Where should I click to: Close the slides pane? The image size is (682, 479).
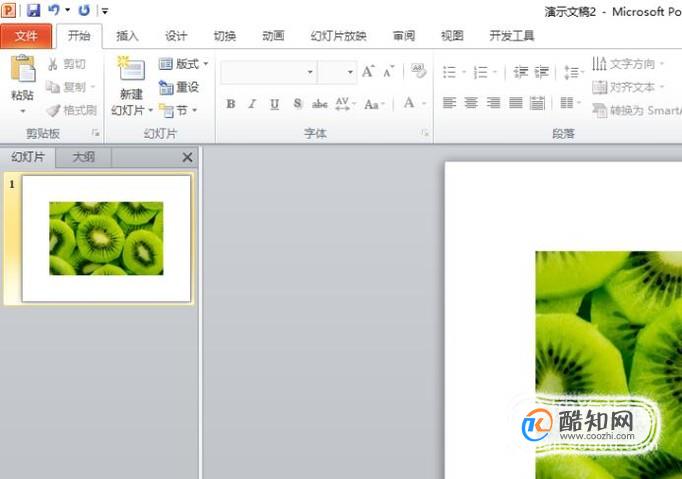[x=187, y=157]
